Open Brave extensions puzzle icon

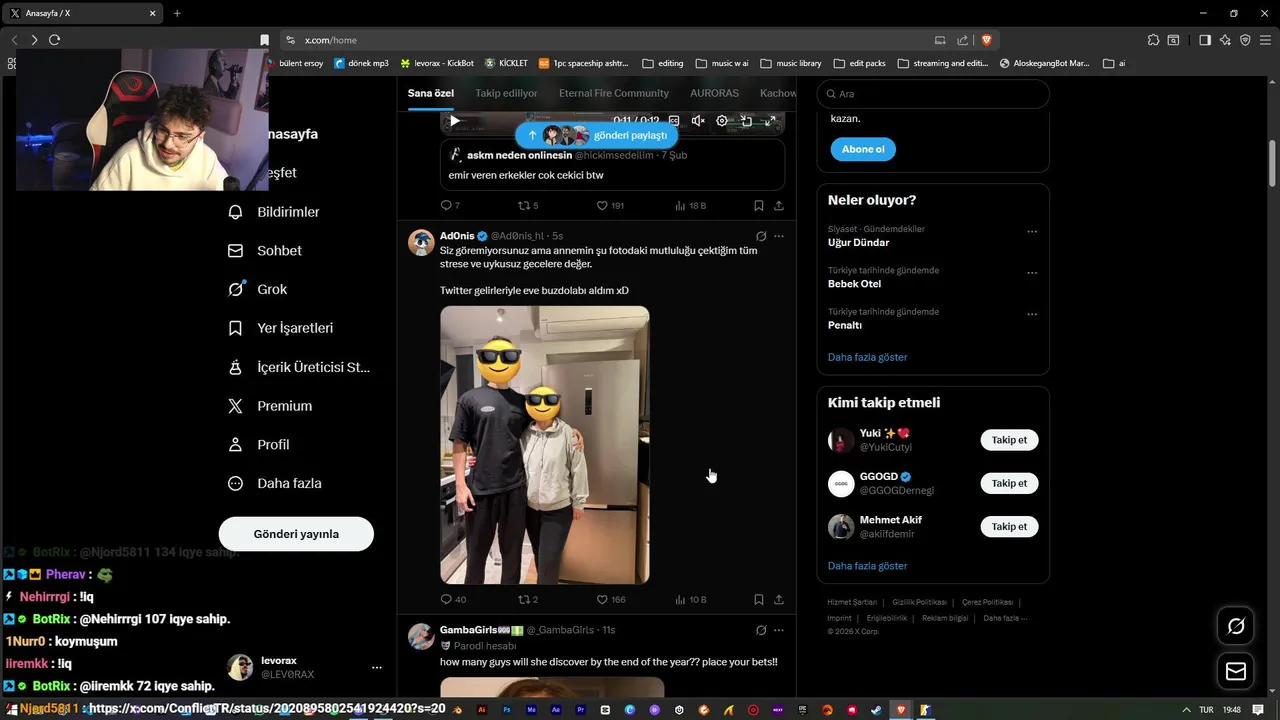point(1153,40)
